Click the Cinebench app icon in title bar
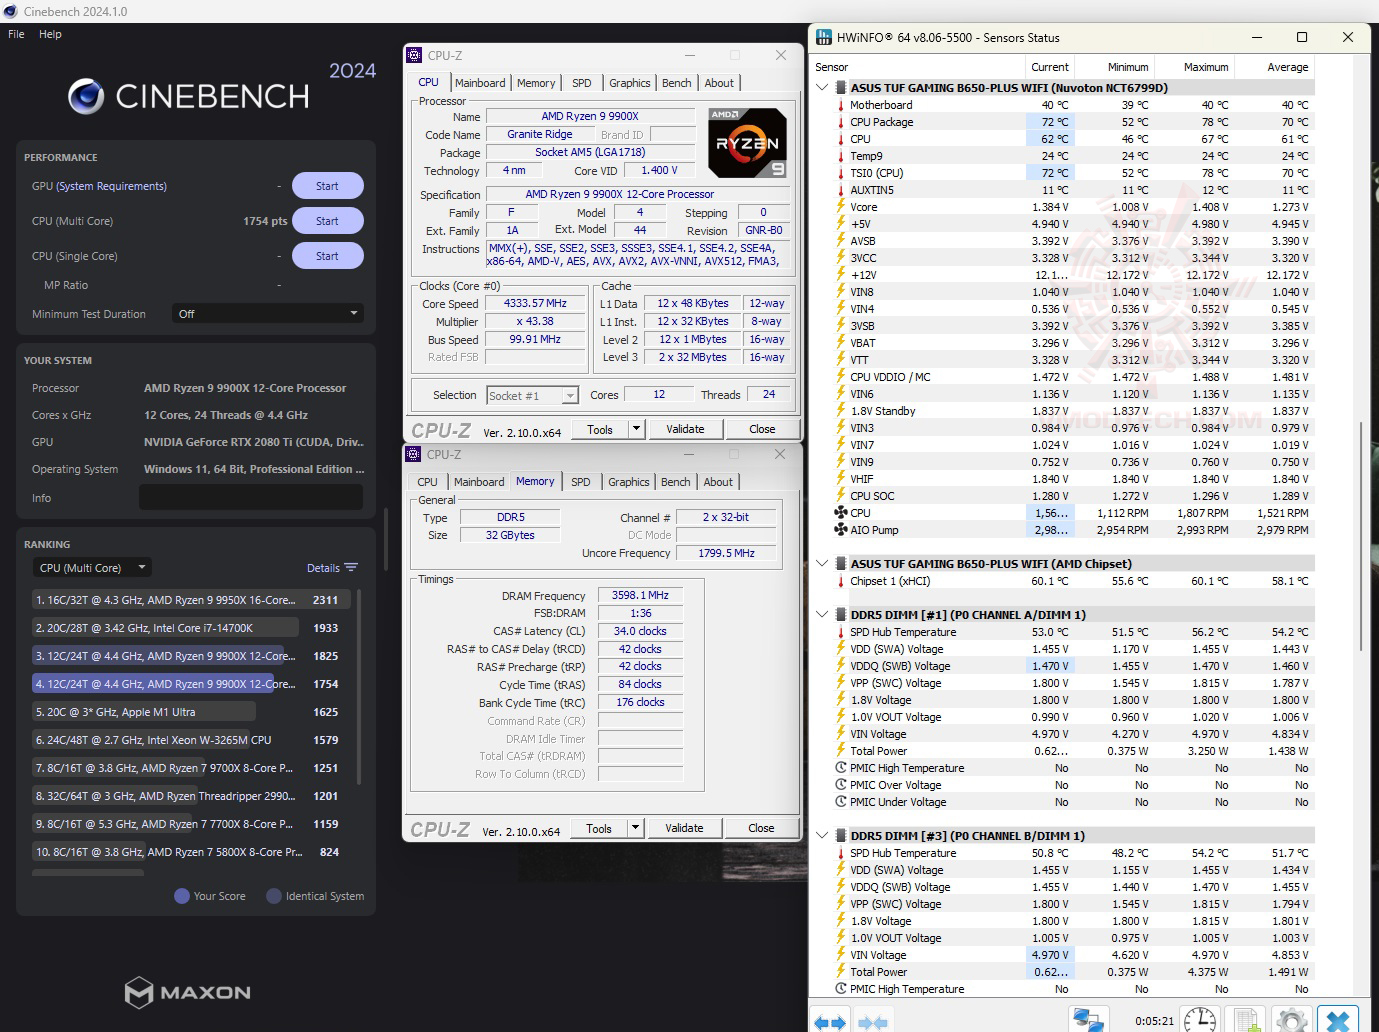1379x1032 pixels. tap(11, 11)
